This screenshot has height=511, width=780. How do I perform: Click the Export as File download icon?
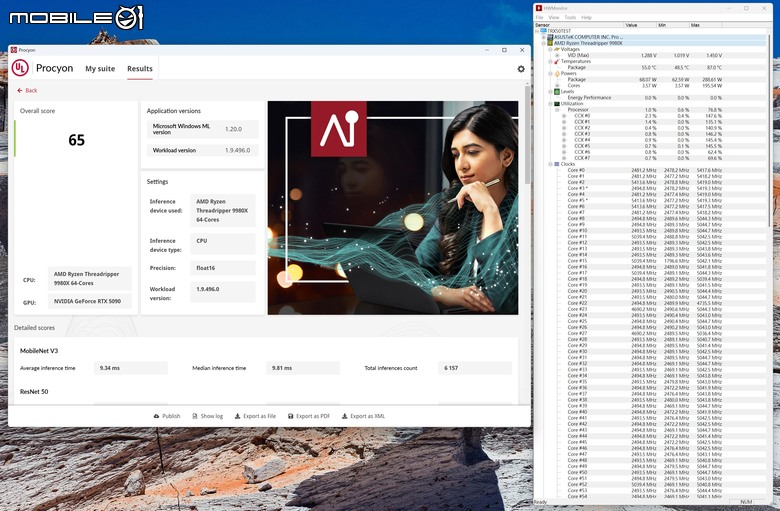[237, 416]
